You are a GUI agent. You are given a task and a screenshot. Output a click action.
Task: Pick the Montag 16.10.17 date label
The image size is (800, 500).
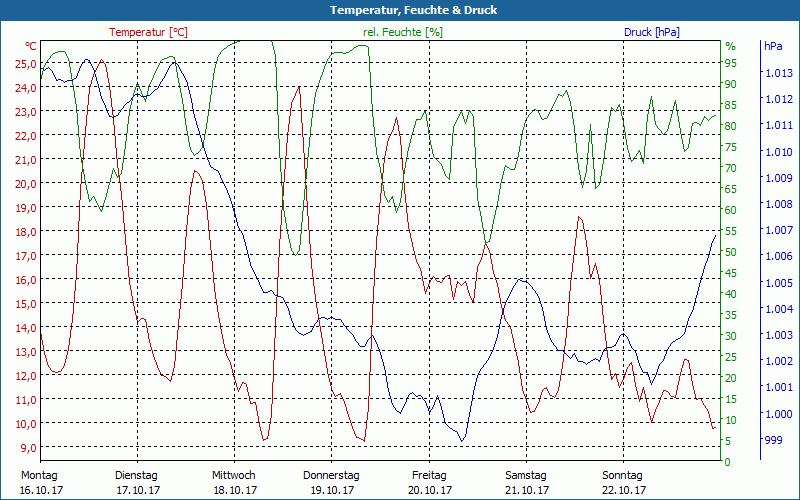click(40, 482)
